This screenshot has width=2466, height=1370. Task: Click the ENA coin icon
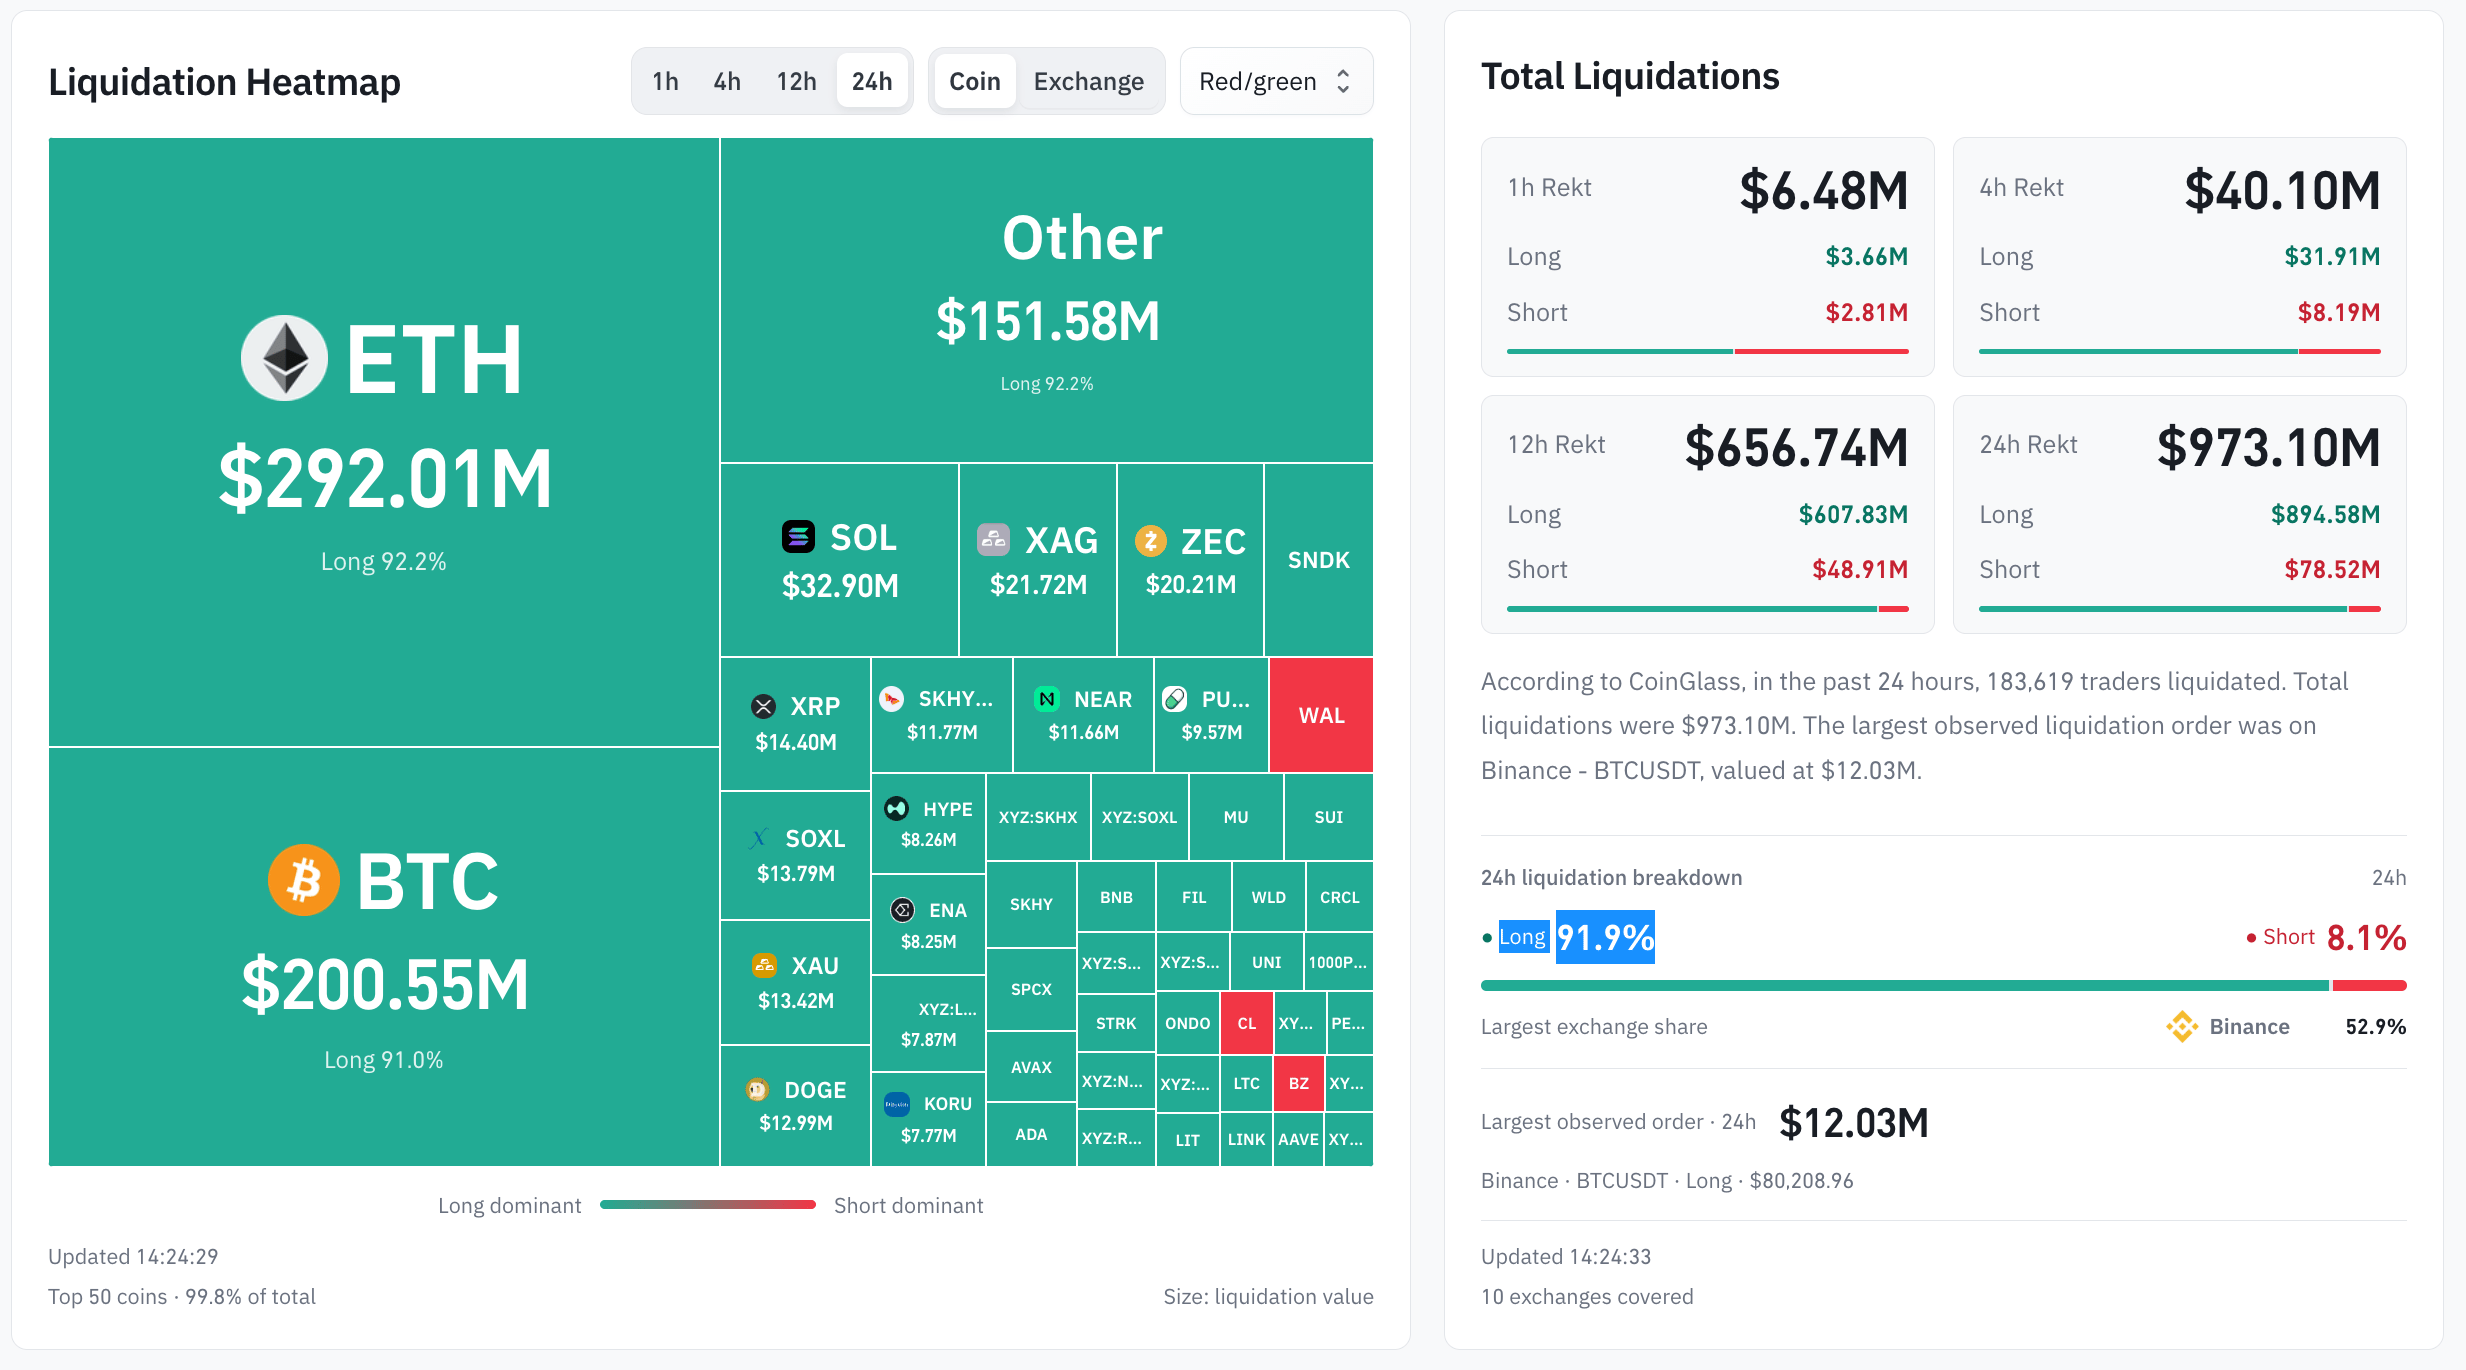(x=903, y=910)
